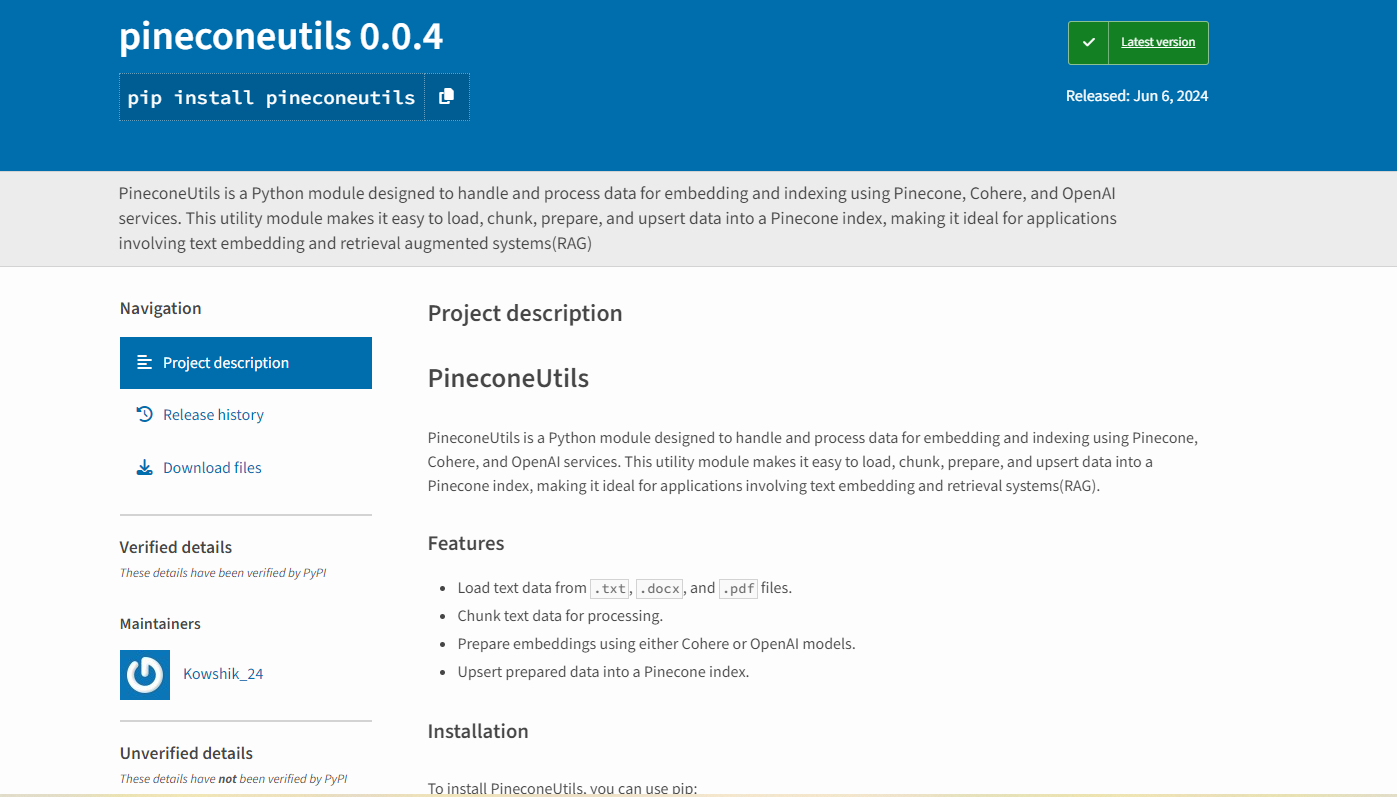Copy the pip install command using the clipboard icon

click(447, 96)
